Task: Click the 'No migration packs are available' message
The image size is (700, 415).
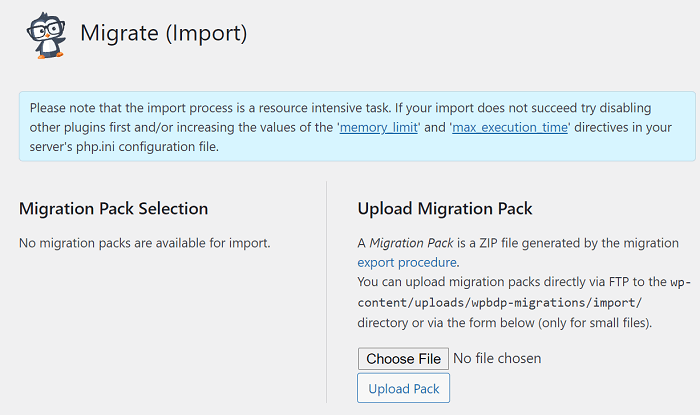Action: (x=145, y=243)
